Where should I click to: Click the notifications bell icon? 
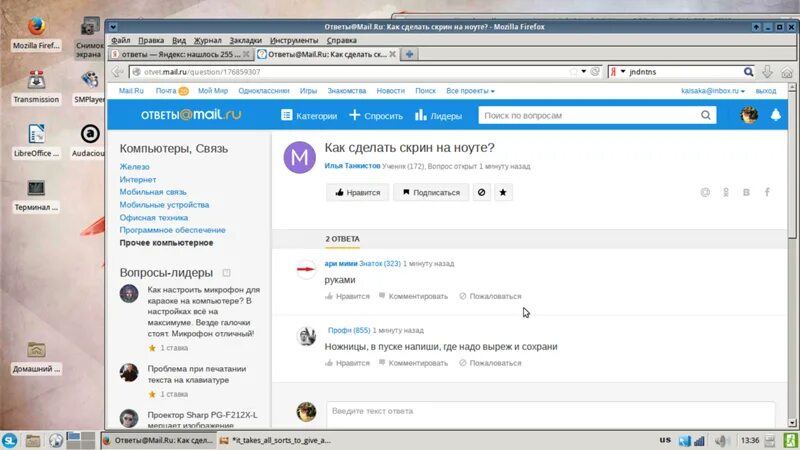776,115
